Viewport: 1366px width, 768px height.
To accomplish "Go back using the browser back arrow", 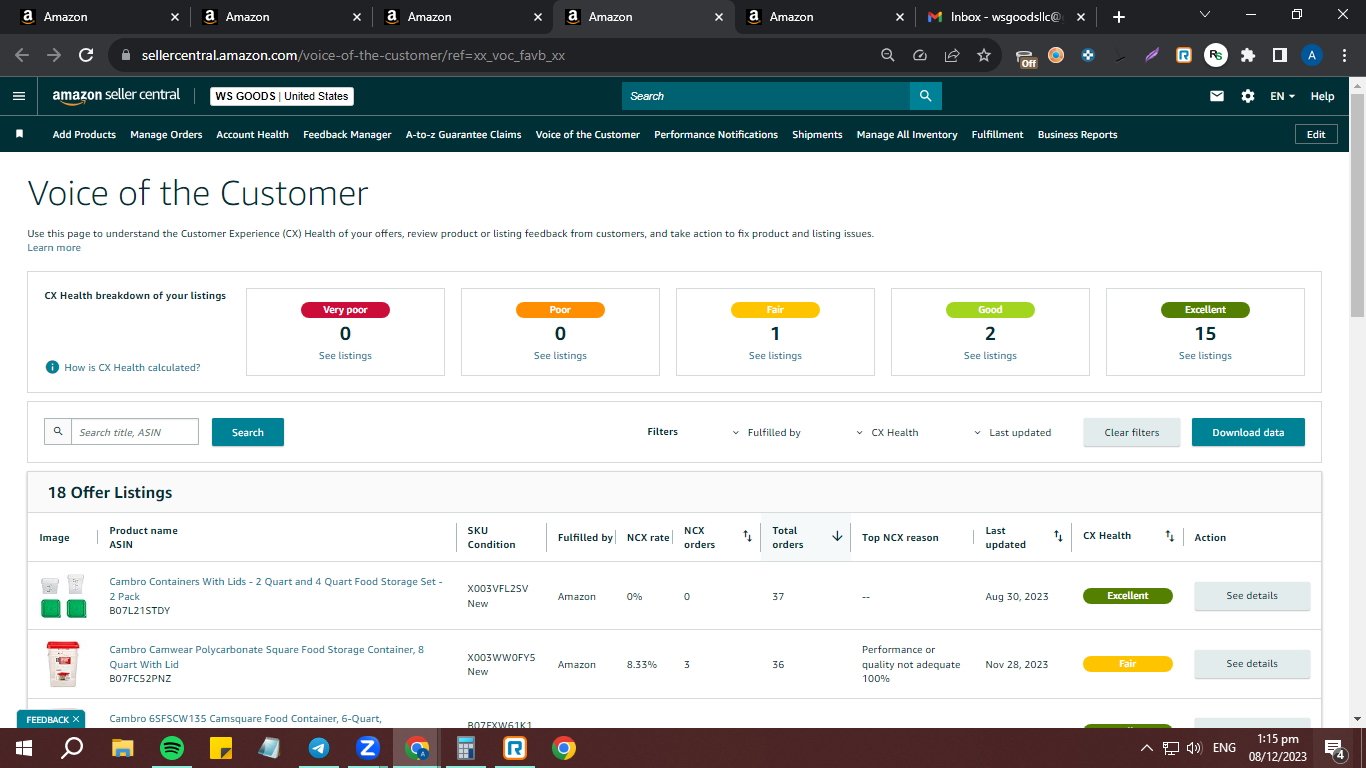I will point(22,55).
